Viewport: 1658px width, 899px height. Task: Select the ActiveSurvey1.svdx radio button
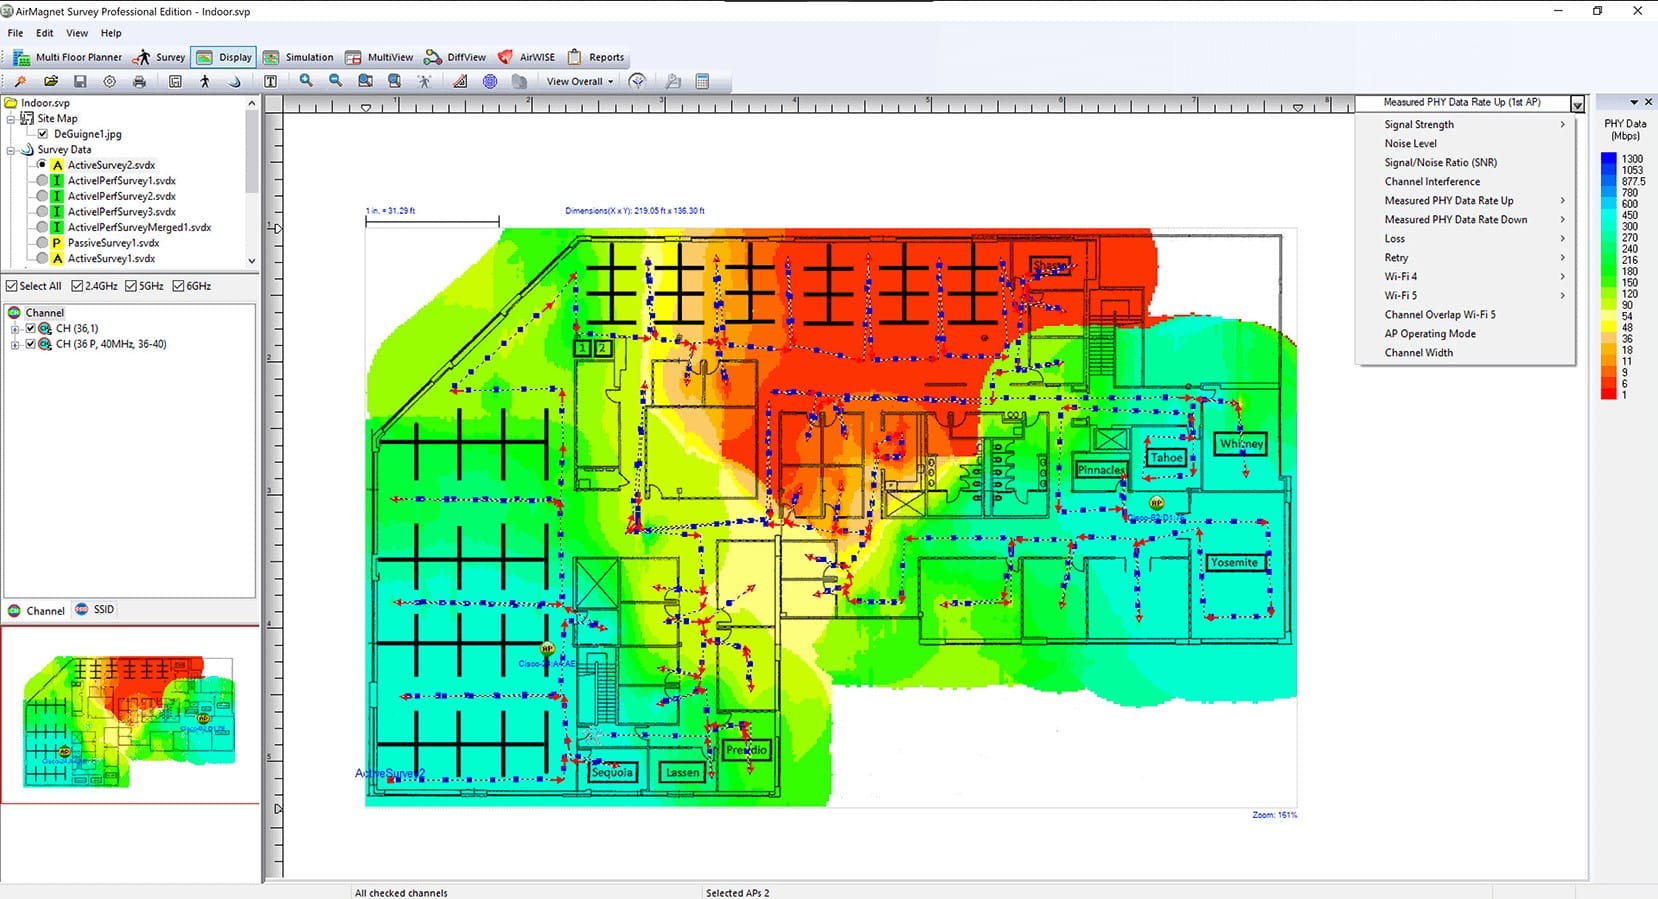tap(41, 258)
